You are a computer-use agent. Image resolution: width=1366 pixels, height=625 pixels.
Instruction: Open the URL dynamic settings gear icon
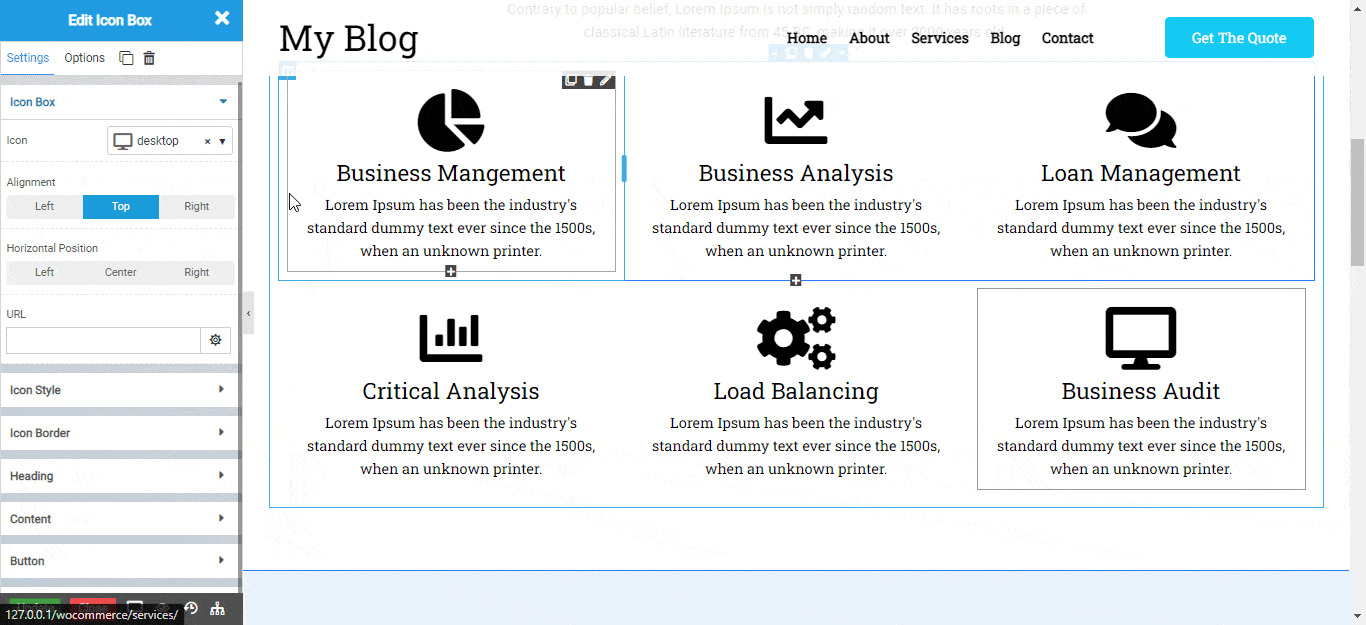point(215,340)
